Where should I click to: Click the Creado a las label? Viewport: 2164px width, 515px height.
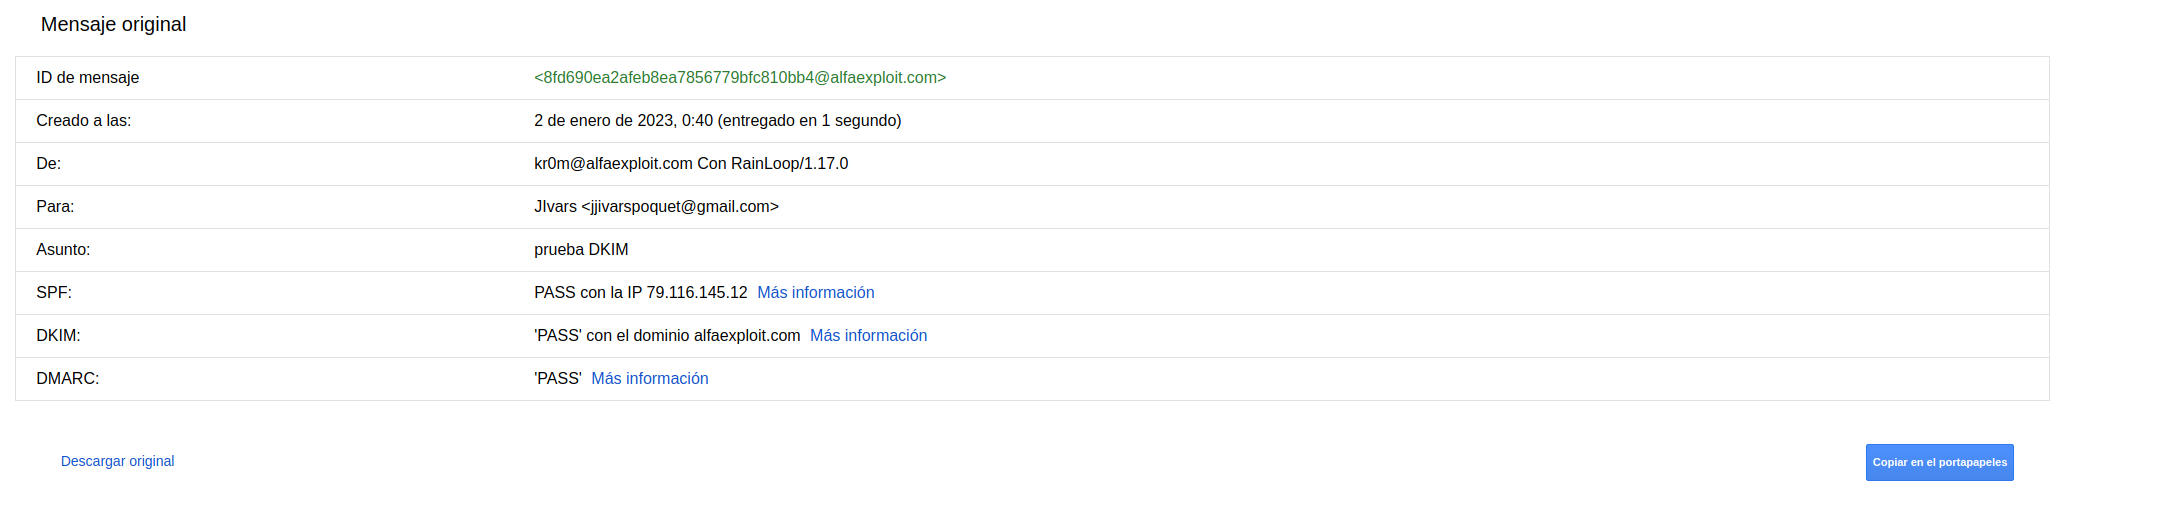84,120
